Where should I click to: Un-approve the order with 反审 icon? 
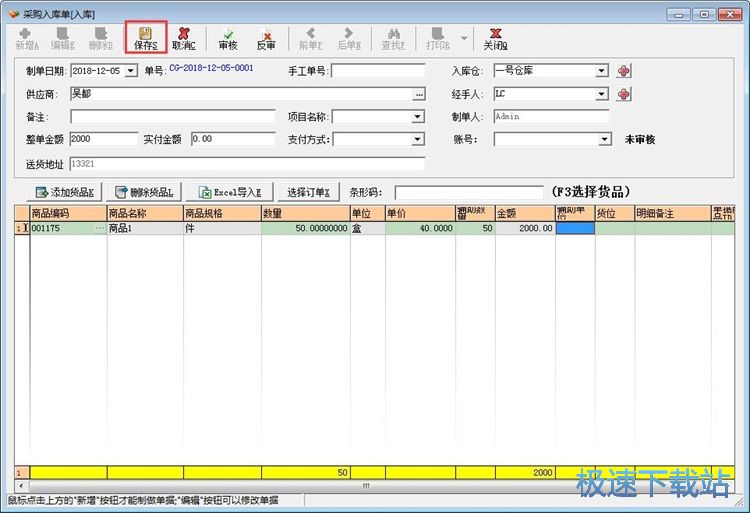tap(266, 39)
